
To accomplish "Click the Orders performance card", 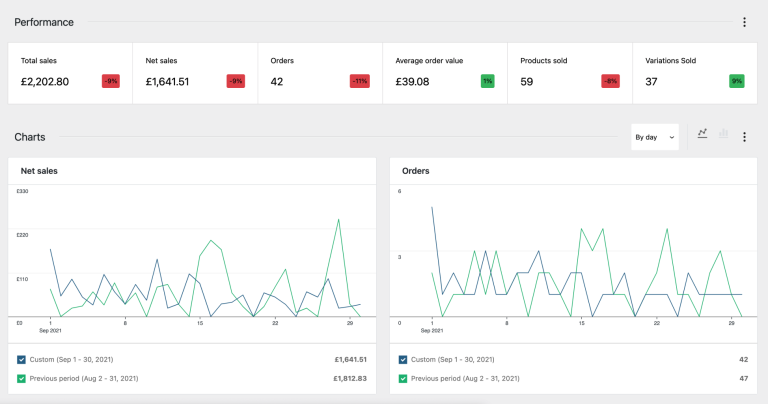I will click(320, 73).
